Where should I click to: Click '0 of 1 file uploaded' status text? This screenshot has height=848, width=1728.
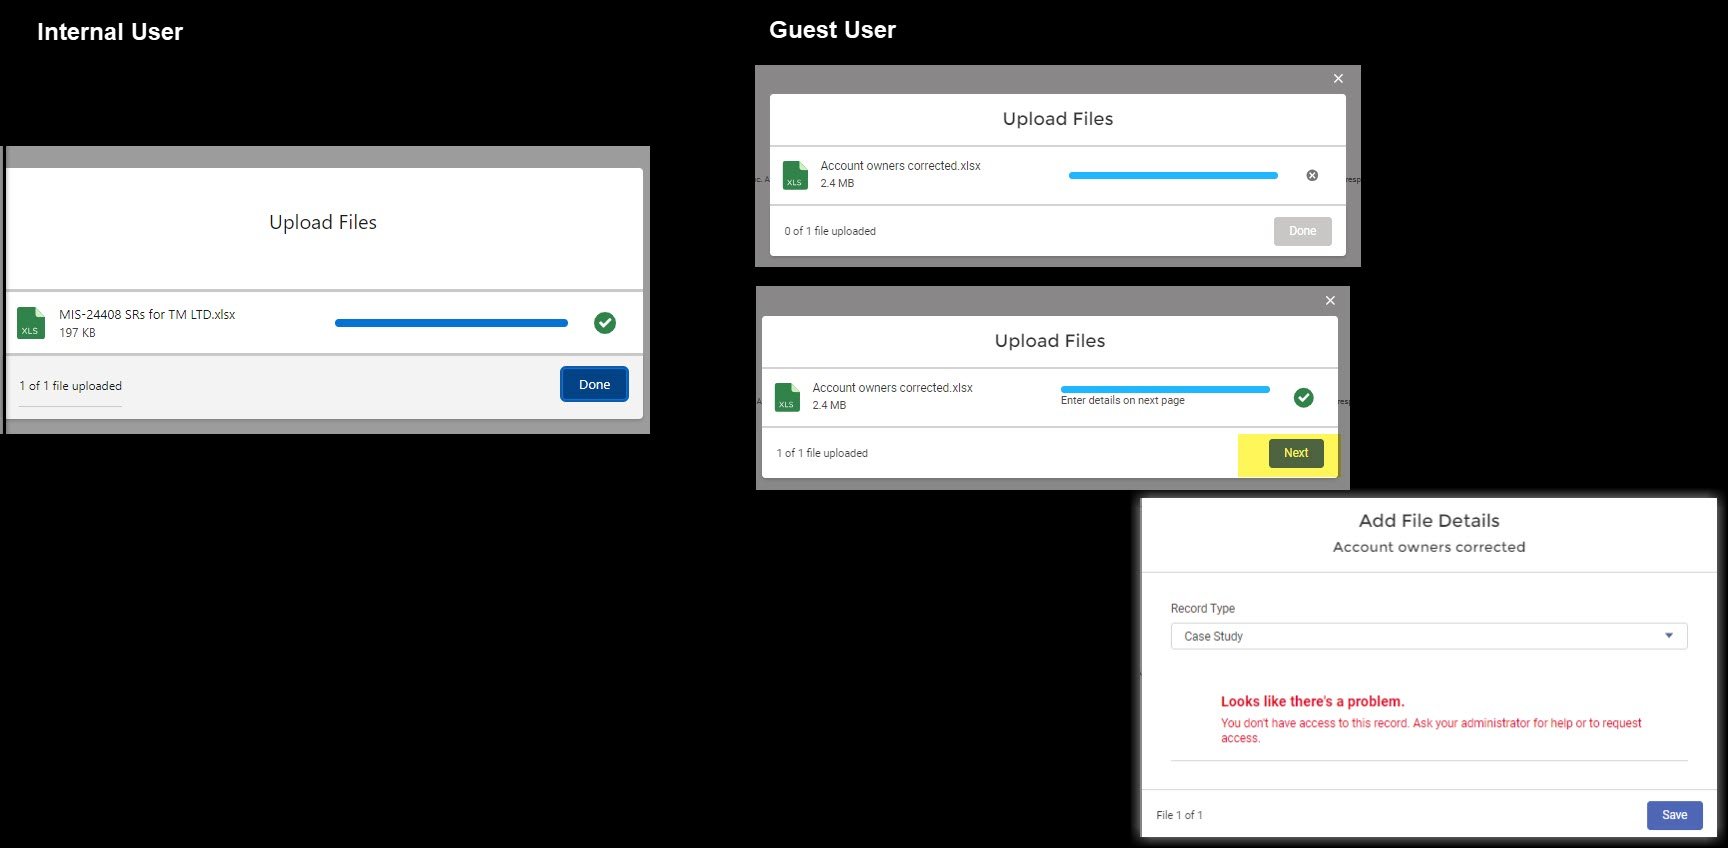click(830, 231)
